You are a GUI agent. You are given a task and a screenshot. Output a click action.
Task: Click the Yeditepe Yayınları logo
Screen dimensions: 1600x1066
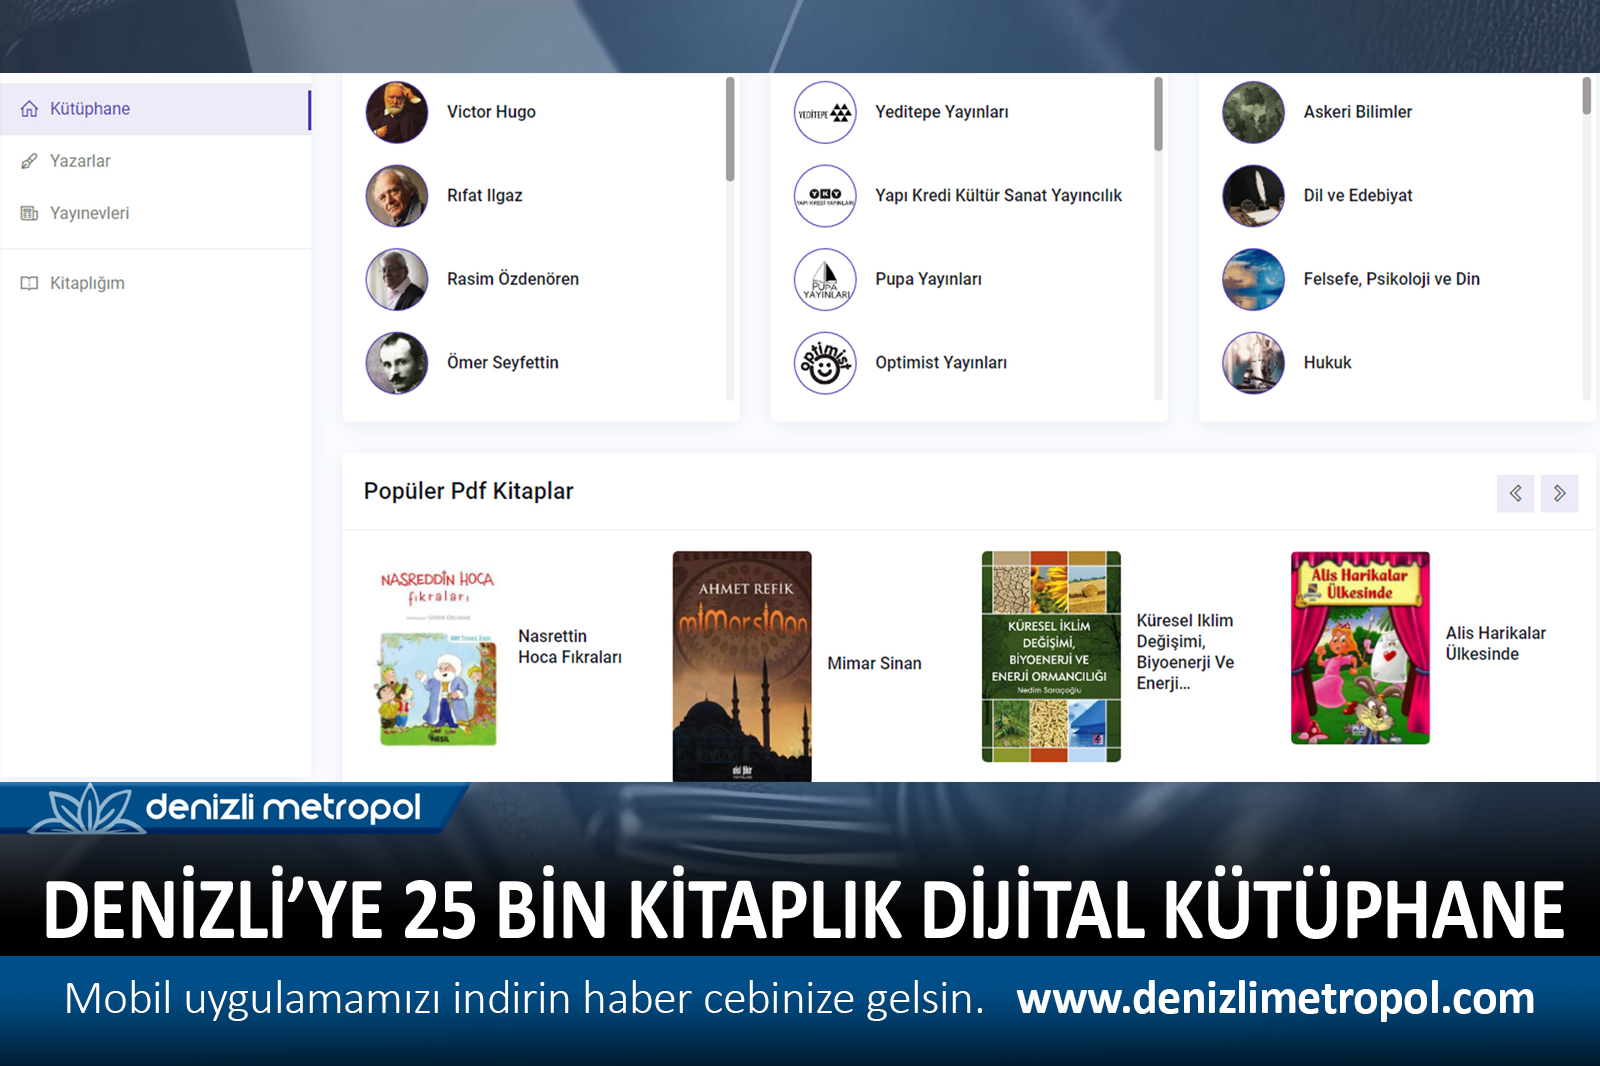click(825, 112)
